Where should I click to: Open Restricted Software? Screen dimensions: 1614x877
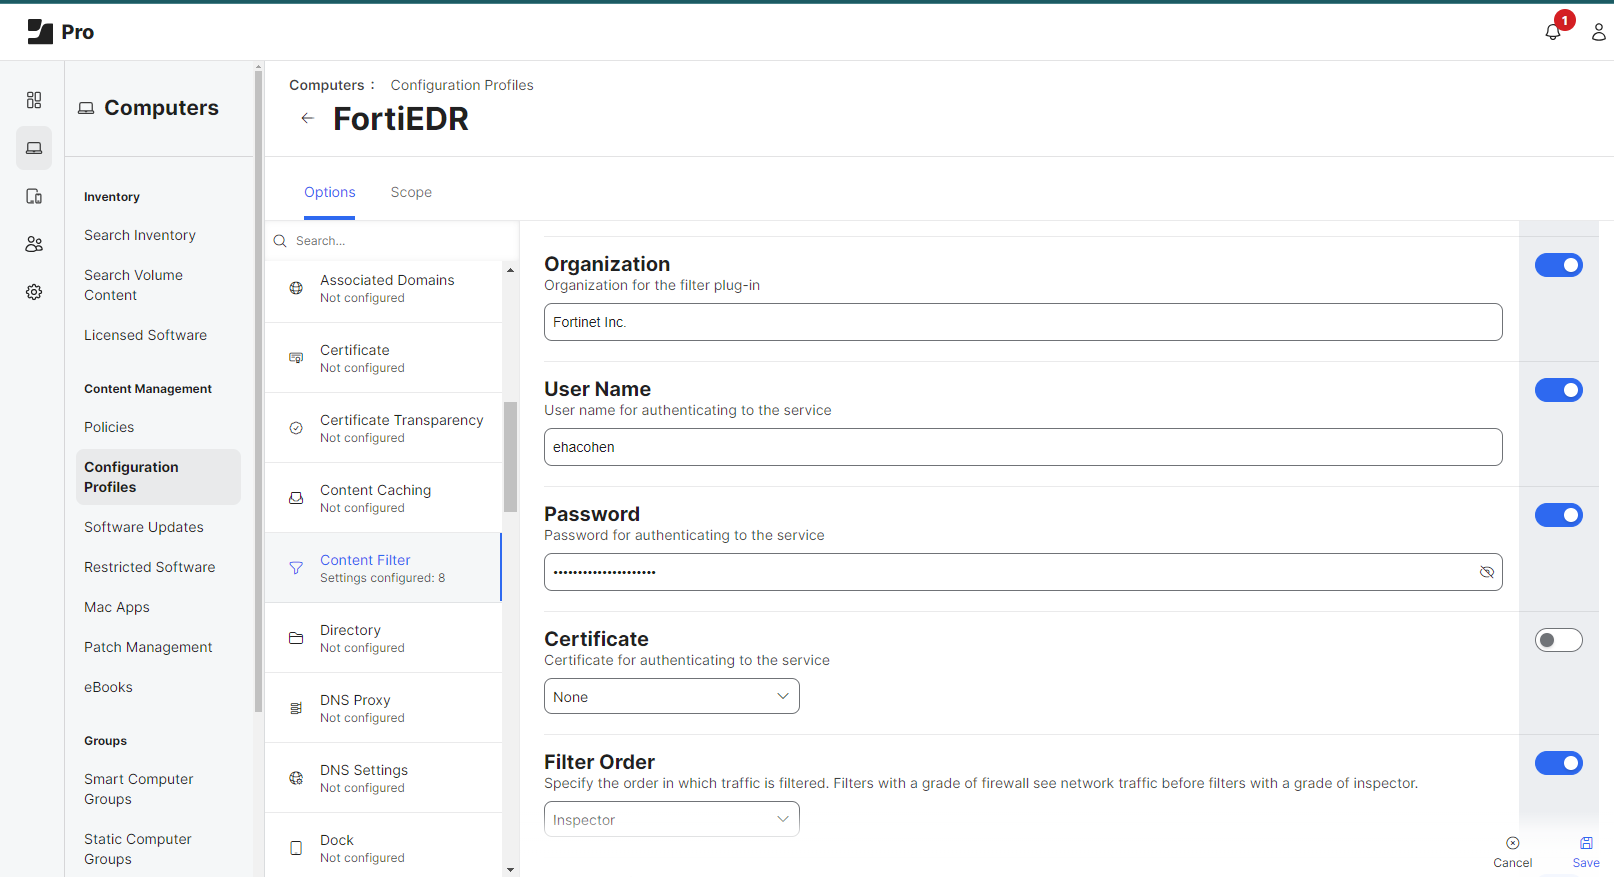pos(150,567)
